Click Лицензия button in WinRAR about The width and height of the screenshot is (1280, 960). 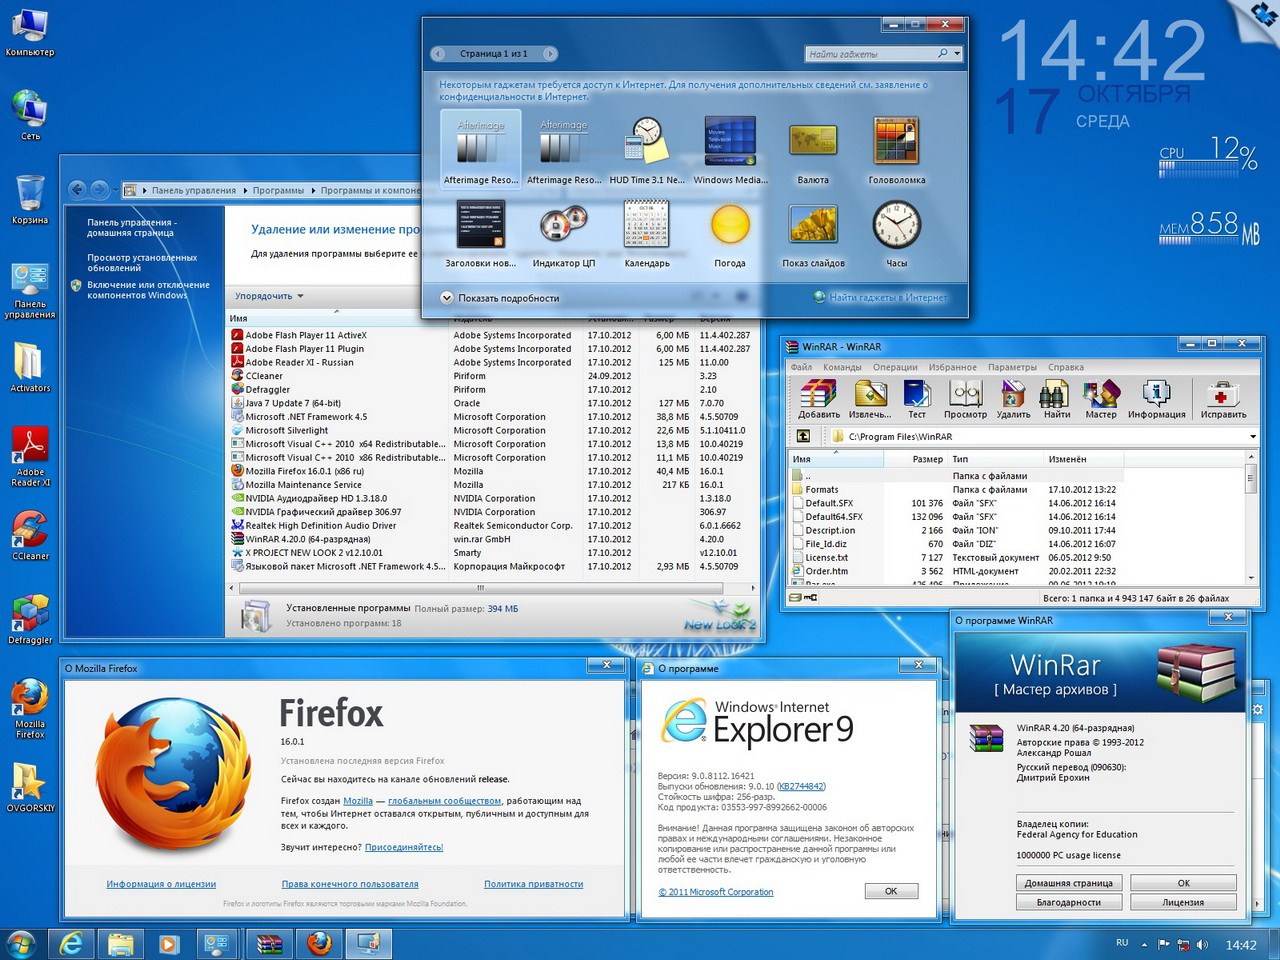[1183, 902]
